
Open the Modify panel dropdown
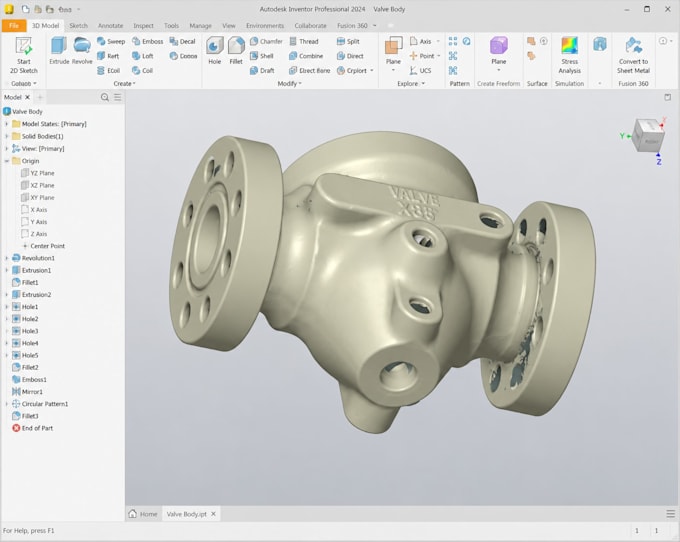(x=289, y=83)
